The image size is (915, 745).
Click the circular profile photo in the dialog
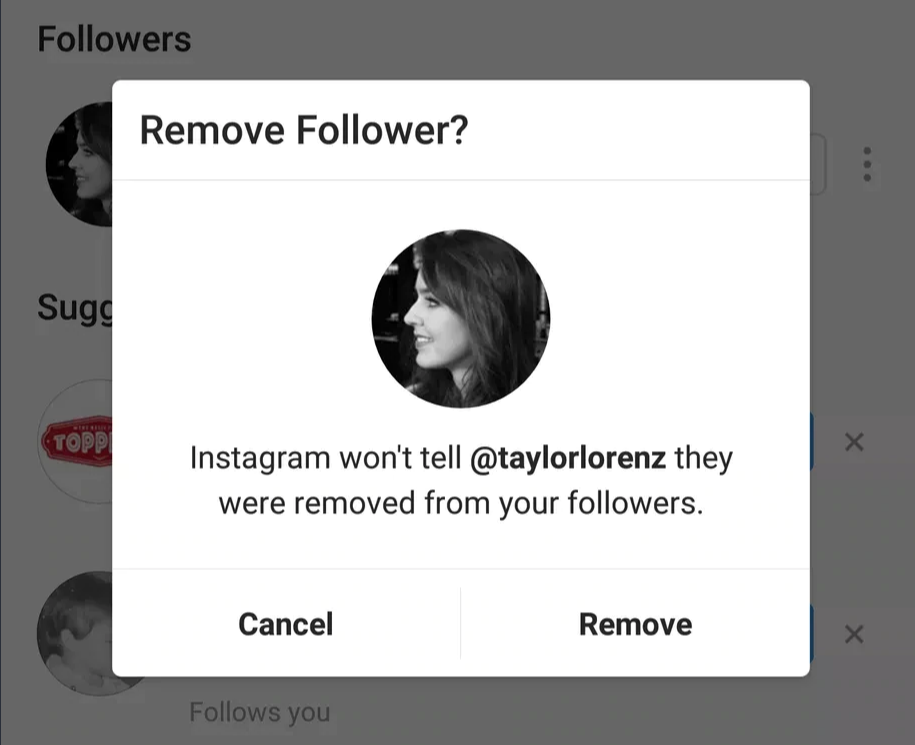point(460,319)
